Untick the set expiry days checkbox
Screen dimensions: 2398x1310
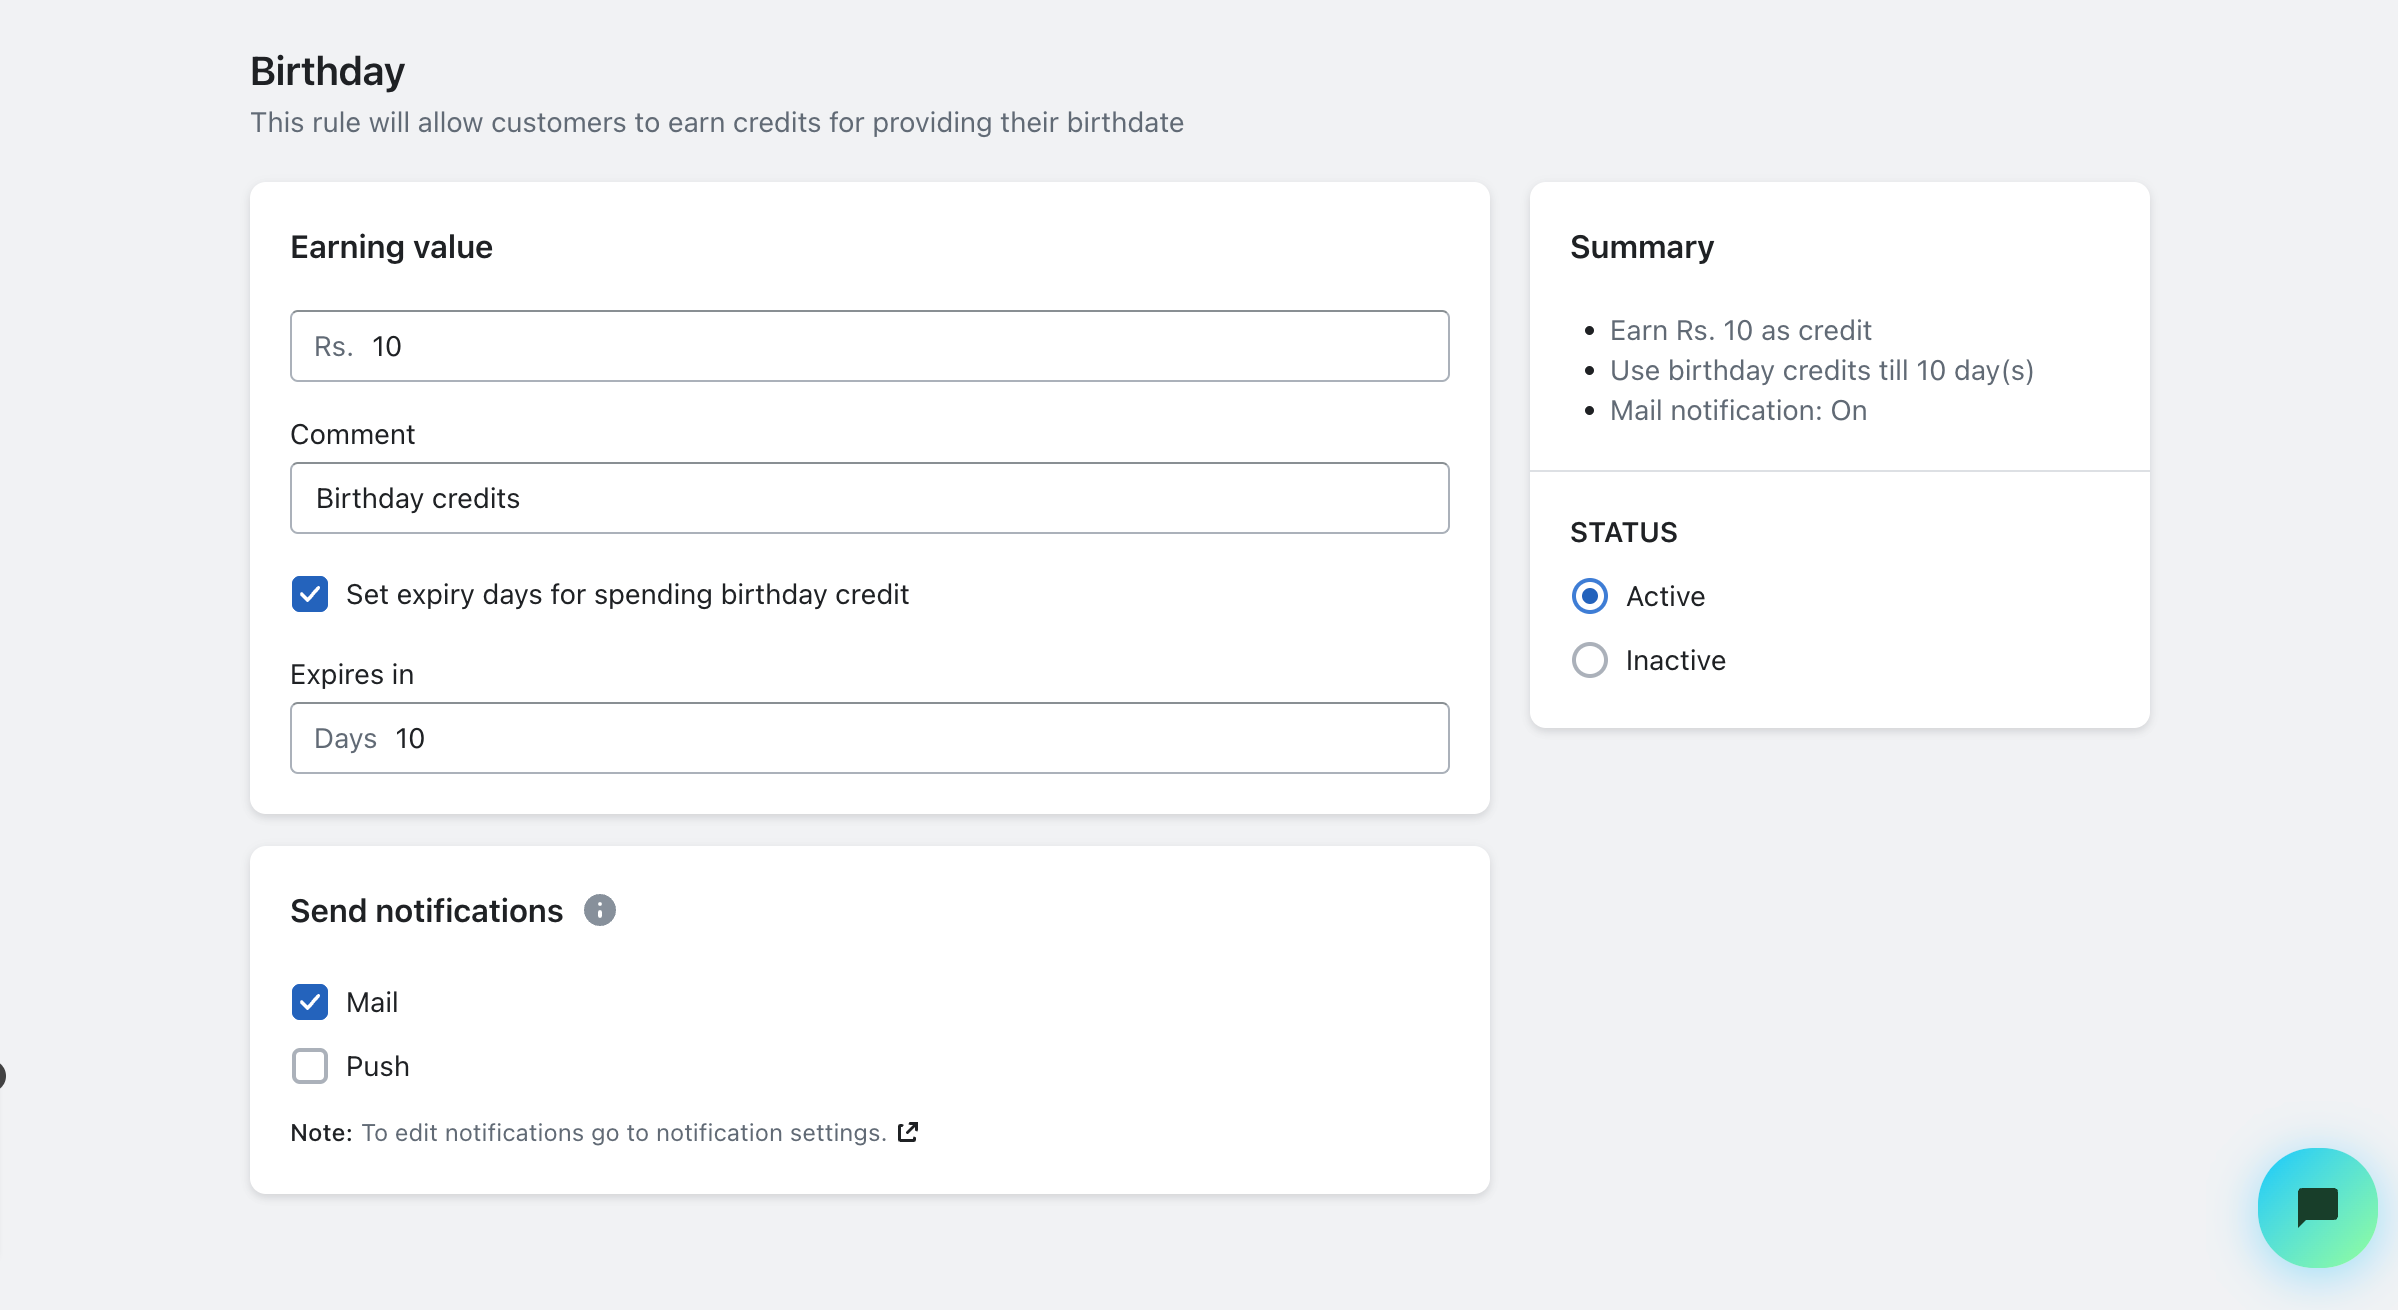coord(310,594)
